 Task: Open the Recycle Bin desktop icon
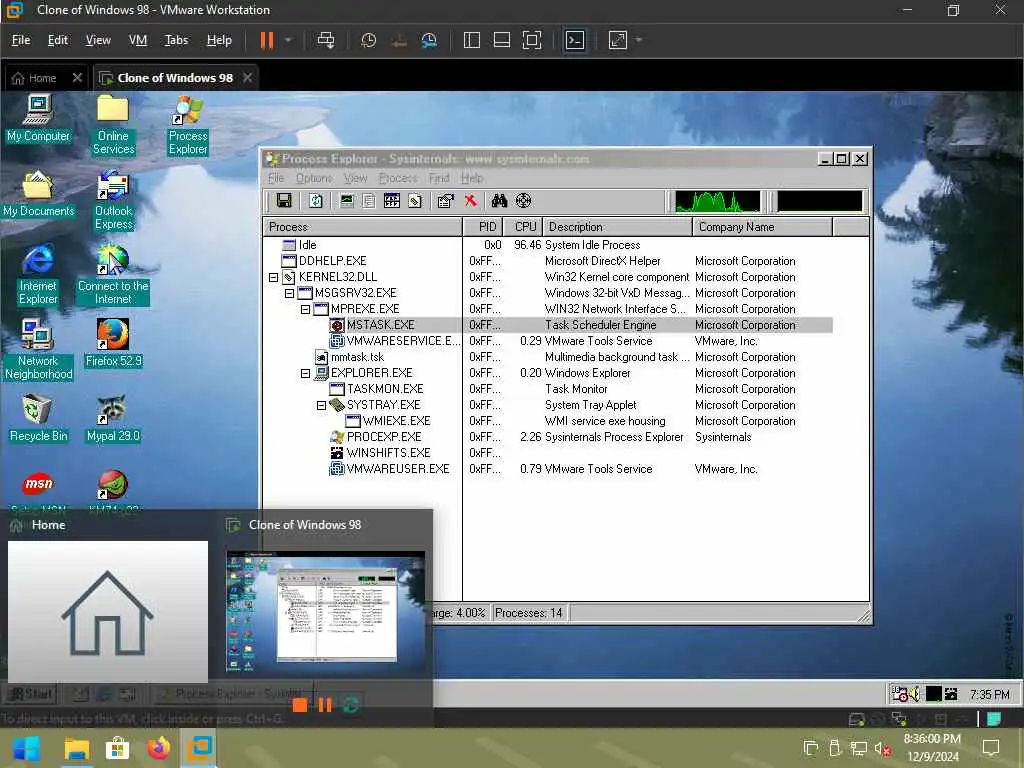(x=38, y=418)
